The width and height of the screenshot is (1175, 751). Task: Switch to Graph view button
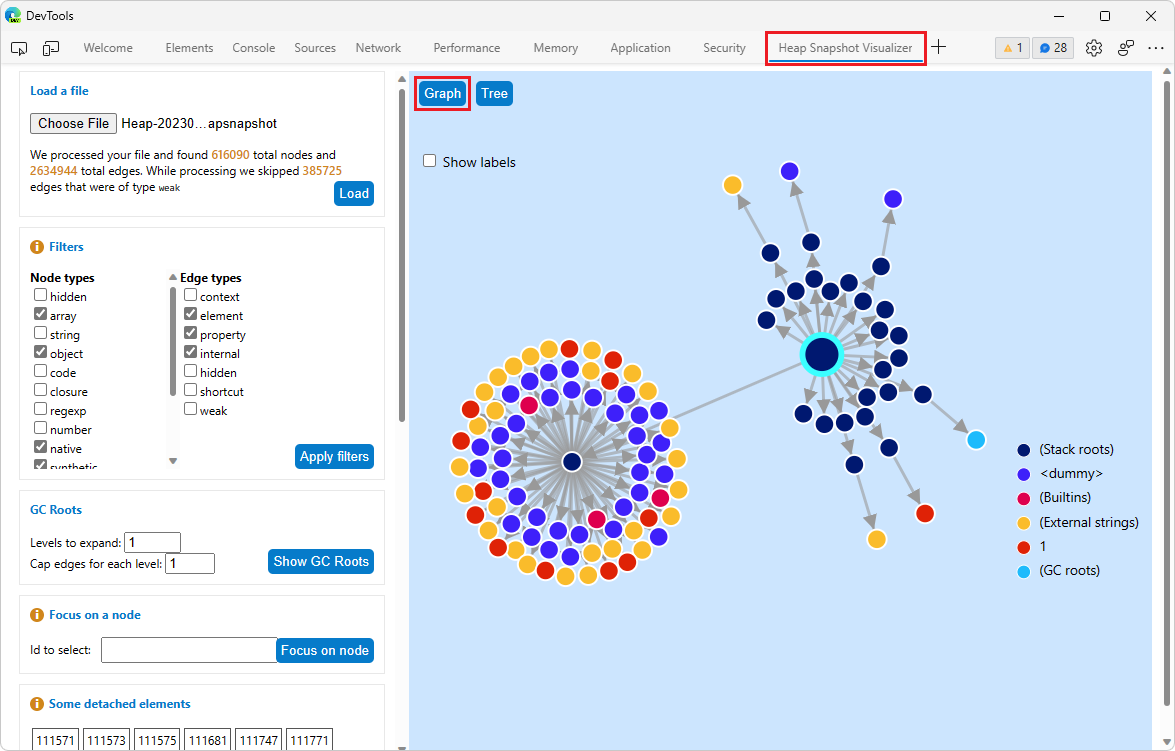coord(442,94)
